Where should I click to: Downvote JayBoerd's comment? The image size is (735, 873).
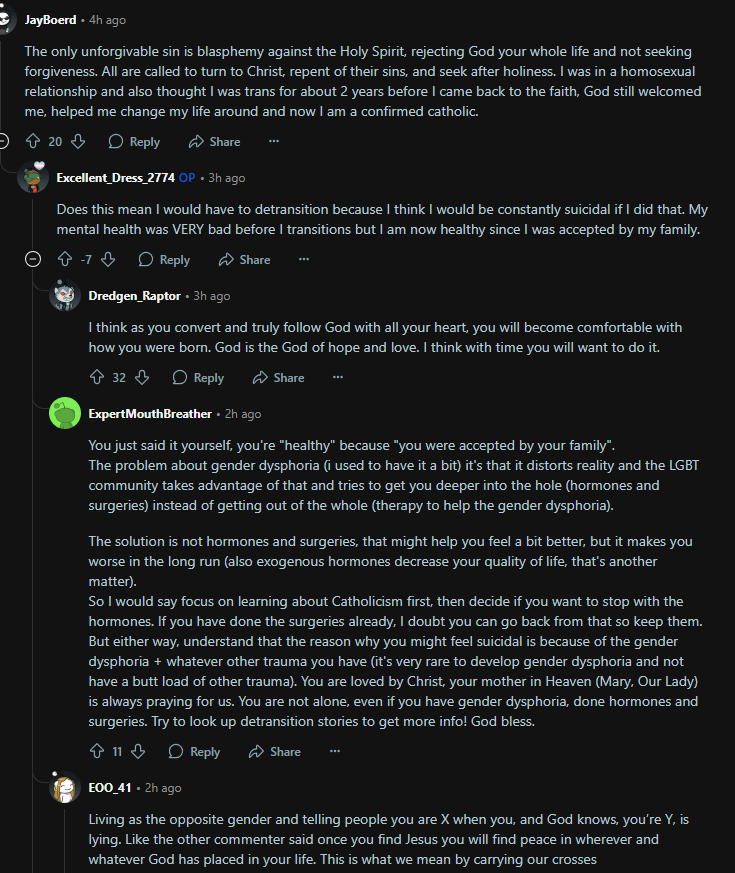78,141
